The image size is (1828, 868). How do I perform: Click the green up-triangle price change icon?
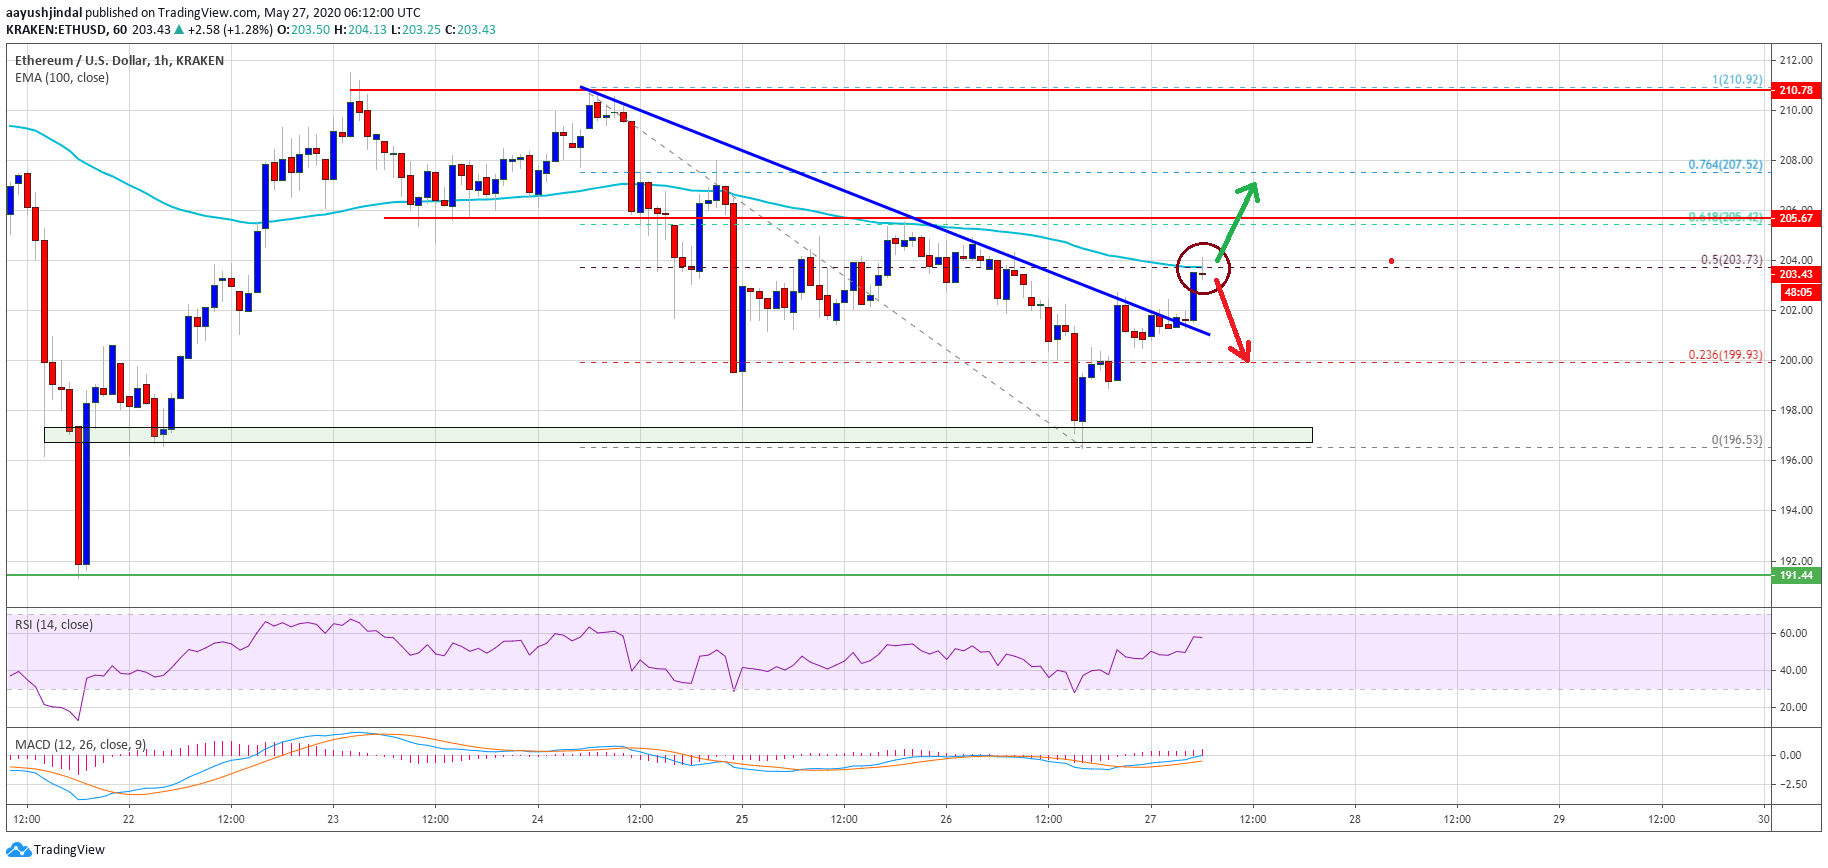[x=179, y=30]
